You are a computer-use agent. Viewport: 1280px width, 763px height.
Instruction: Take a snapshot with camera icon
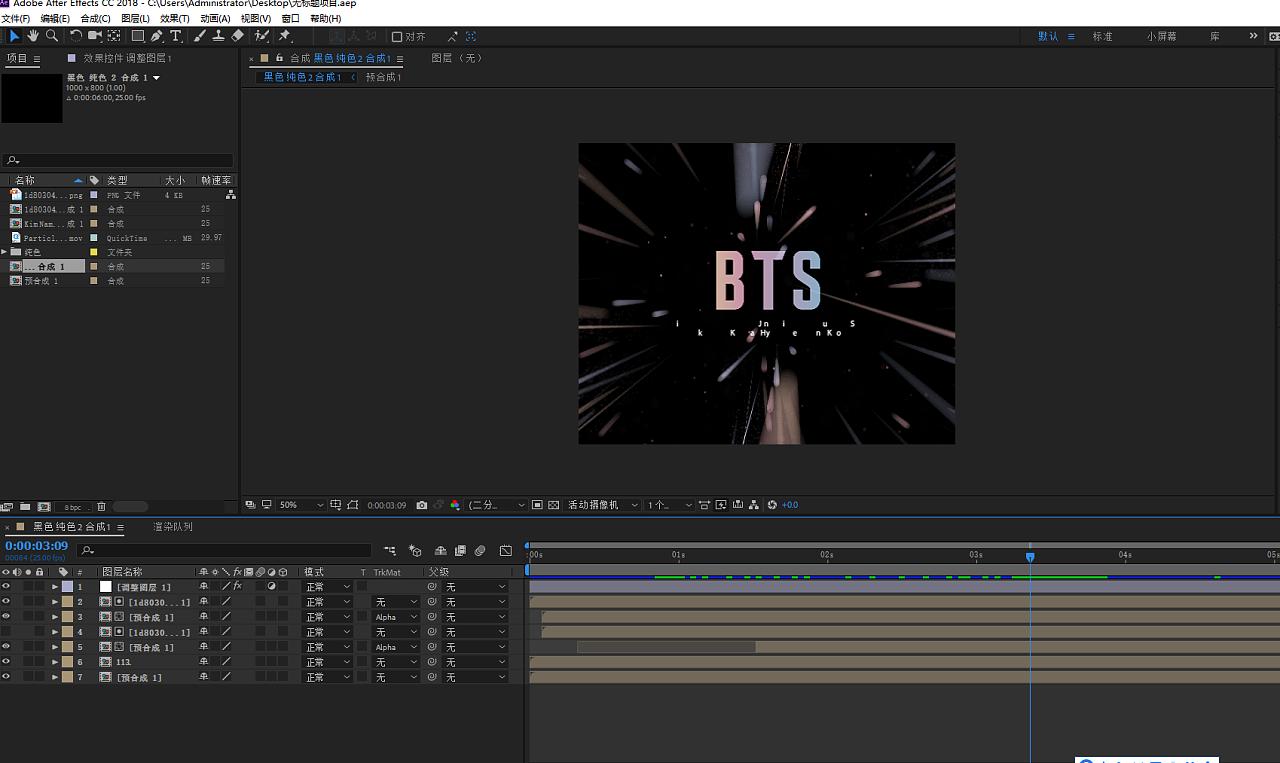pyautogui.click(x=422, y=505)
